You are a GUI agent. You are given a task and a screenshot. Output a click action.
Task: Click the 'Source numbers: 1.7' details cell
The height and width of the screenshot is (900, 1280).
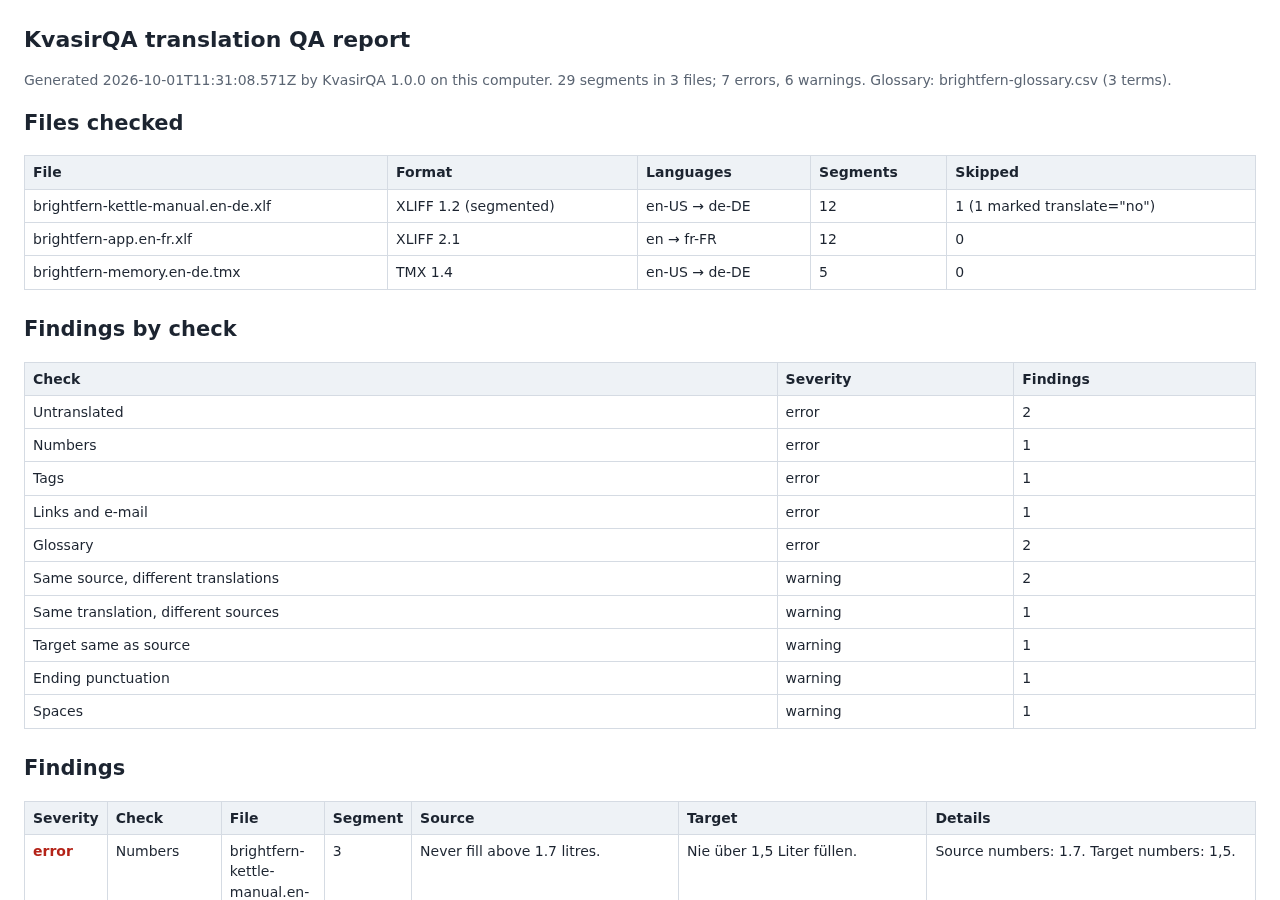(1091, 867)
